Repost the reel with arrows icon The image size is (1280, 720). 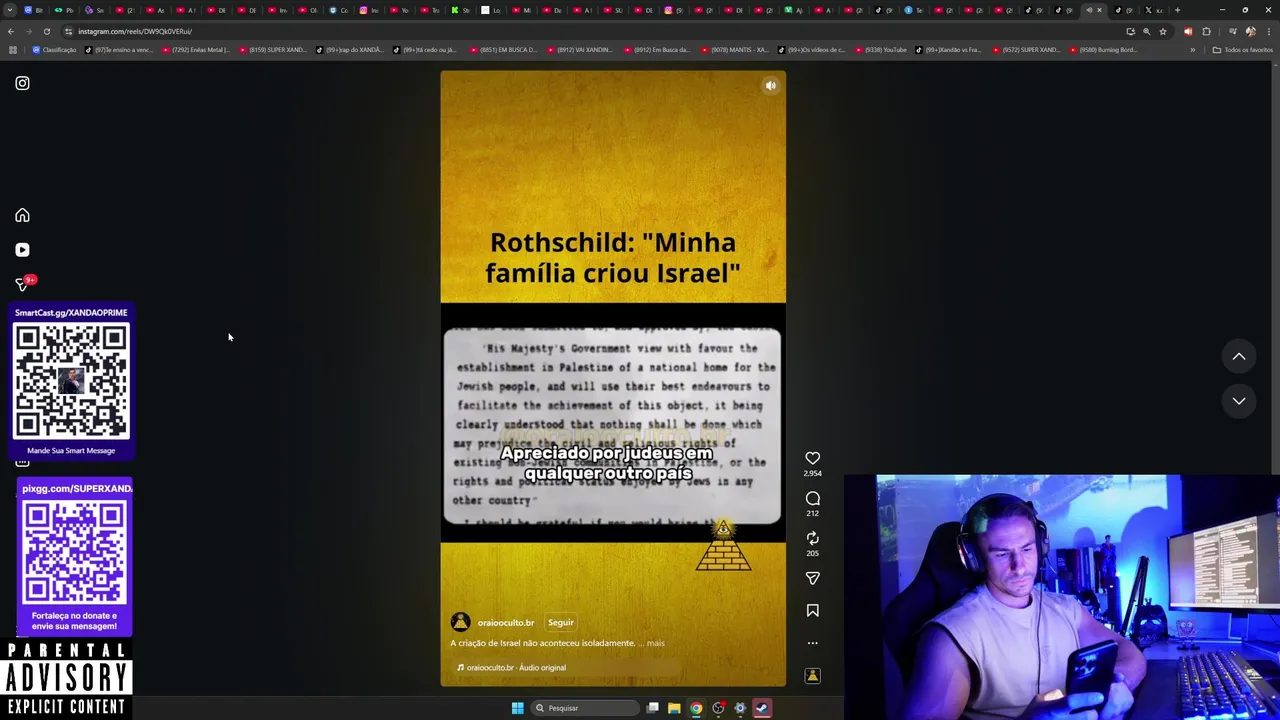coord(813,538)
